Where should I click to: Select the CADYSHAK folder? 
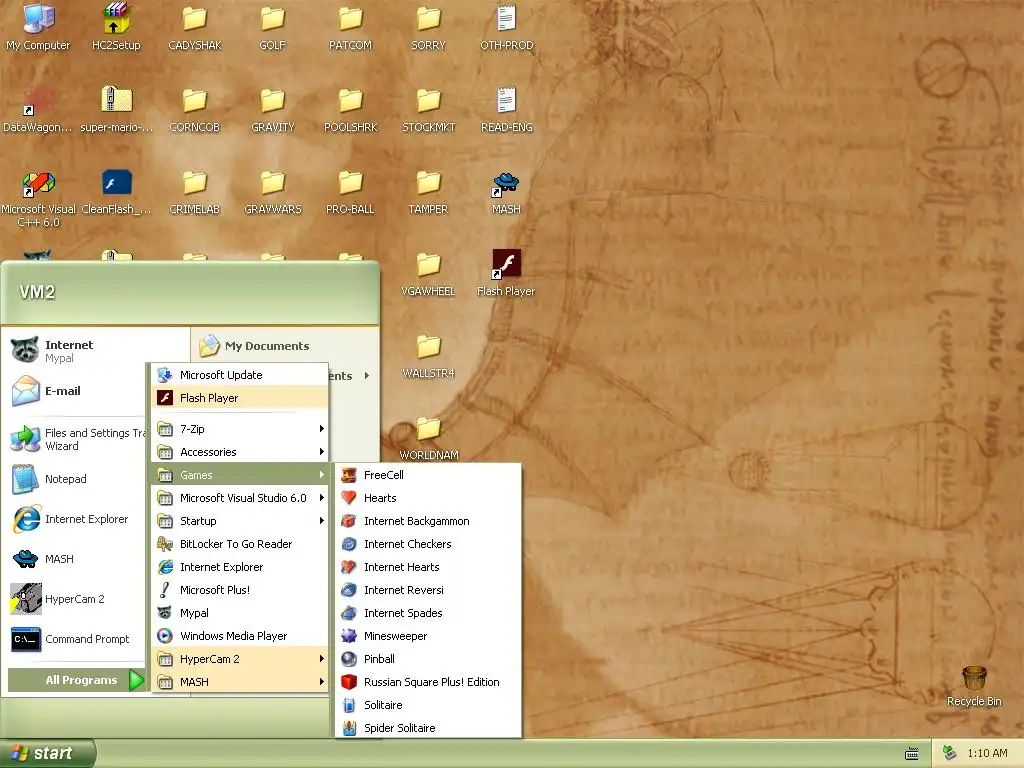pyautogui.click(x=195, y=27)
